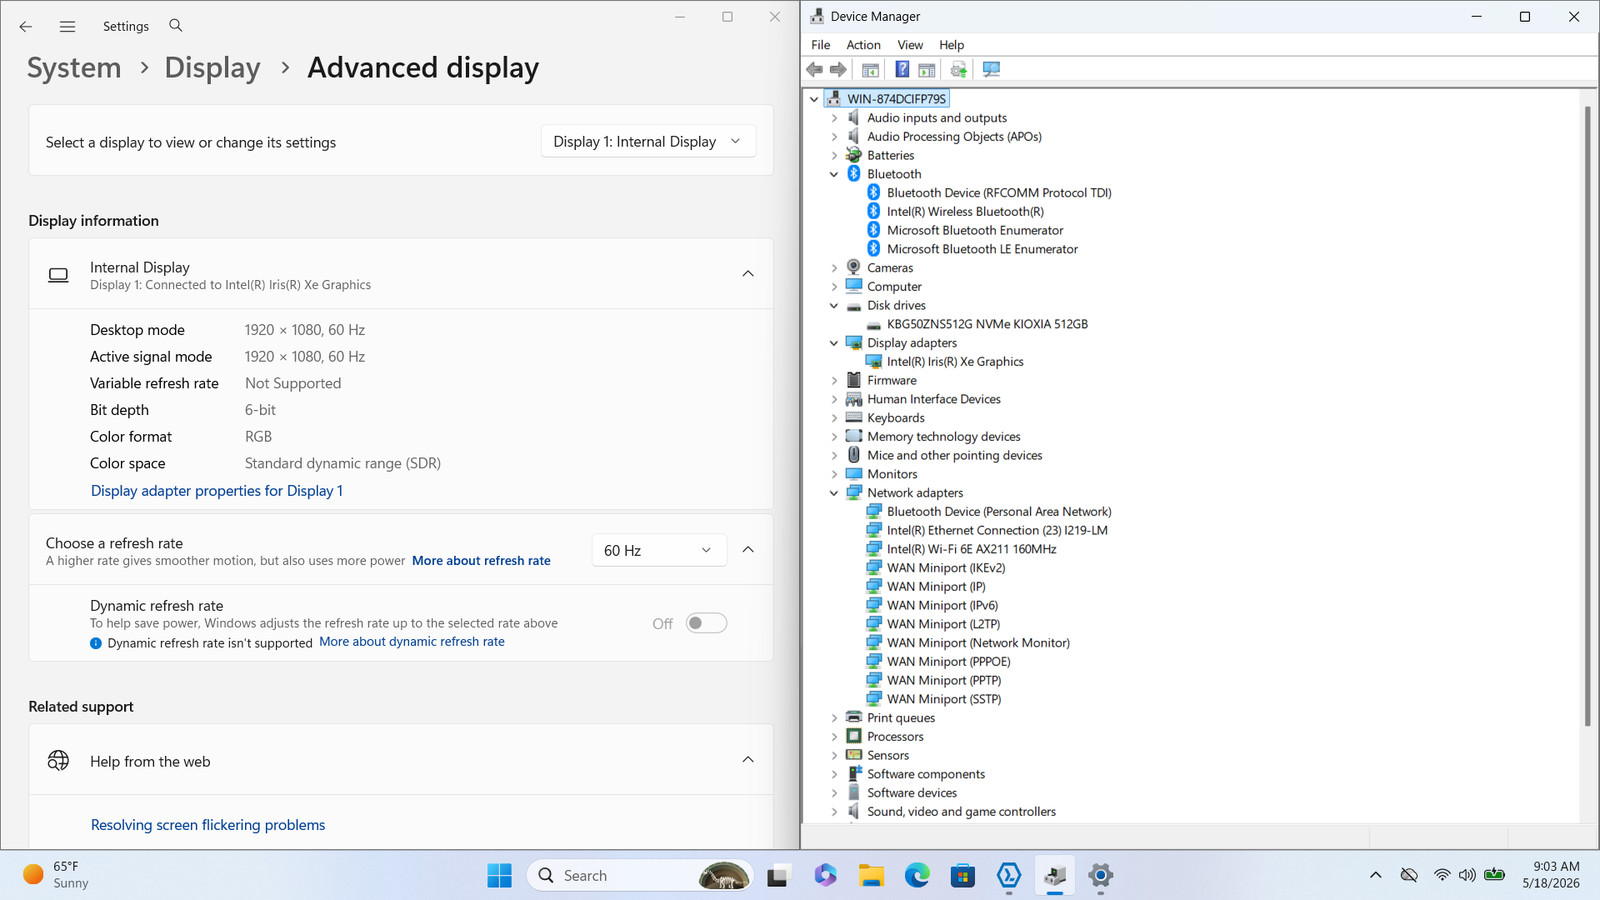The height and width of the screenshot is (900, 1600).
Task: Click More about refresh rate link
Action: (481, 561)
